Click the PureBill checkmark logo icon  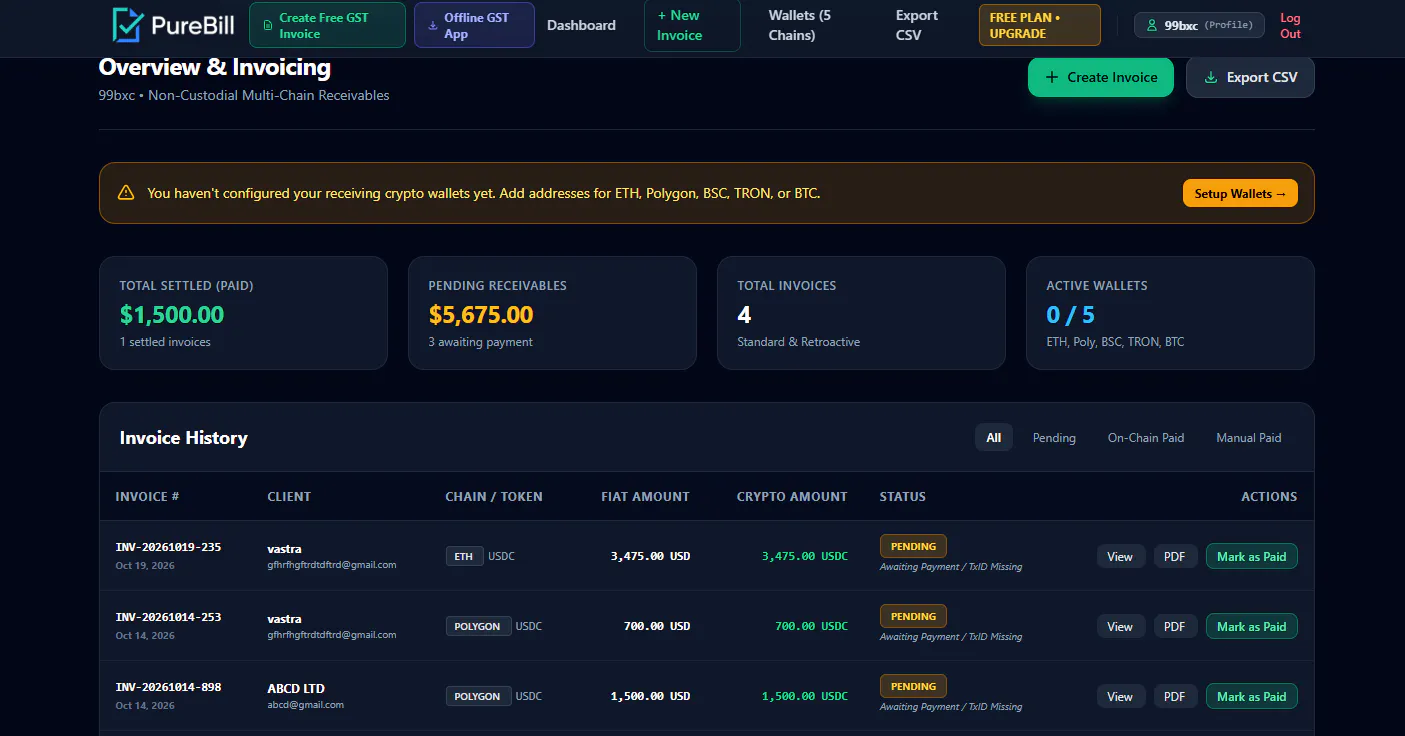(127, 25)
